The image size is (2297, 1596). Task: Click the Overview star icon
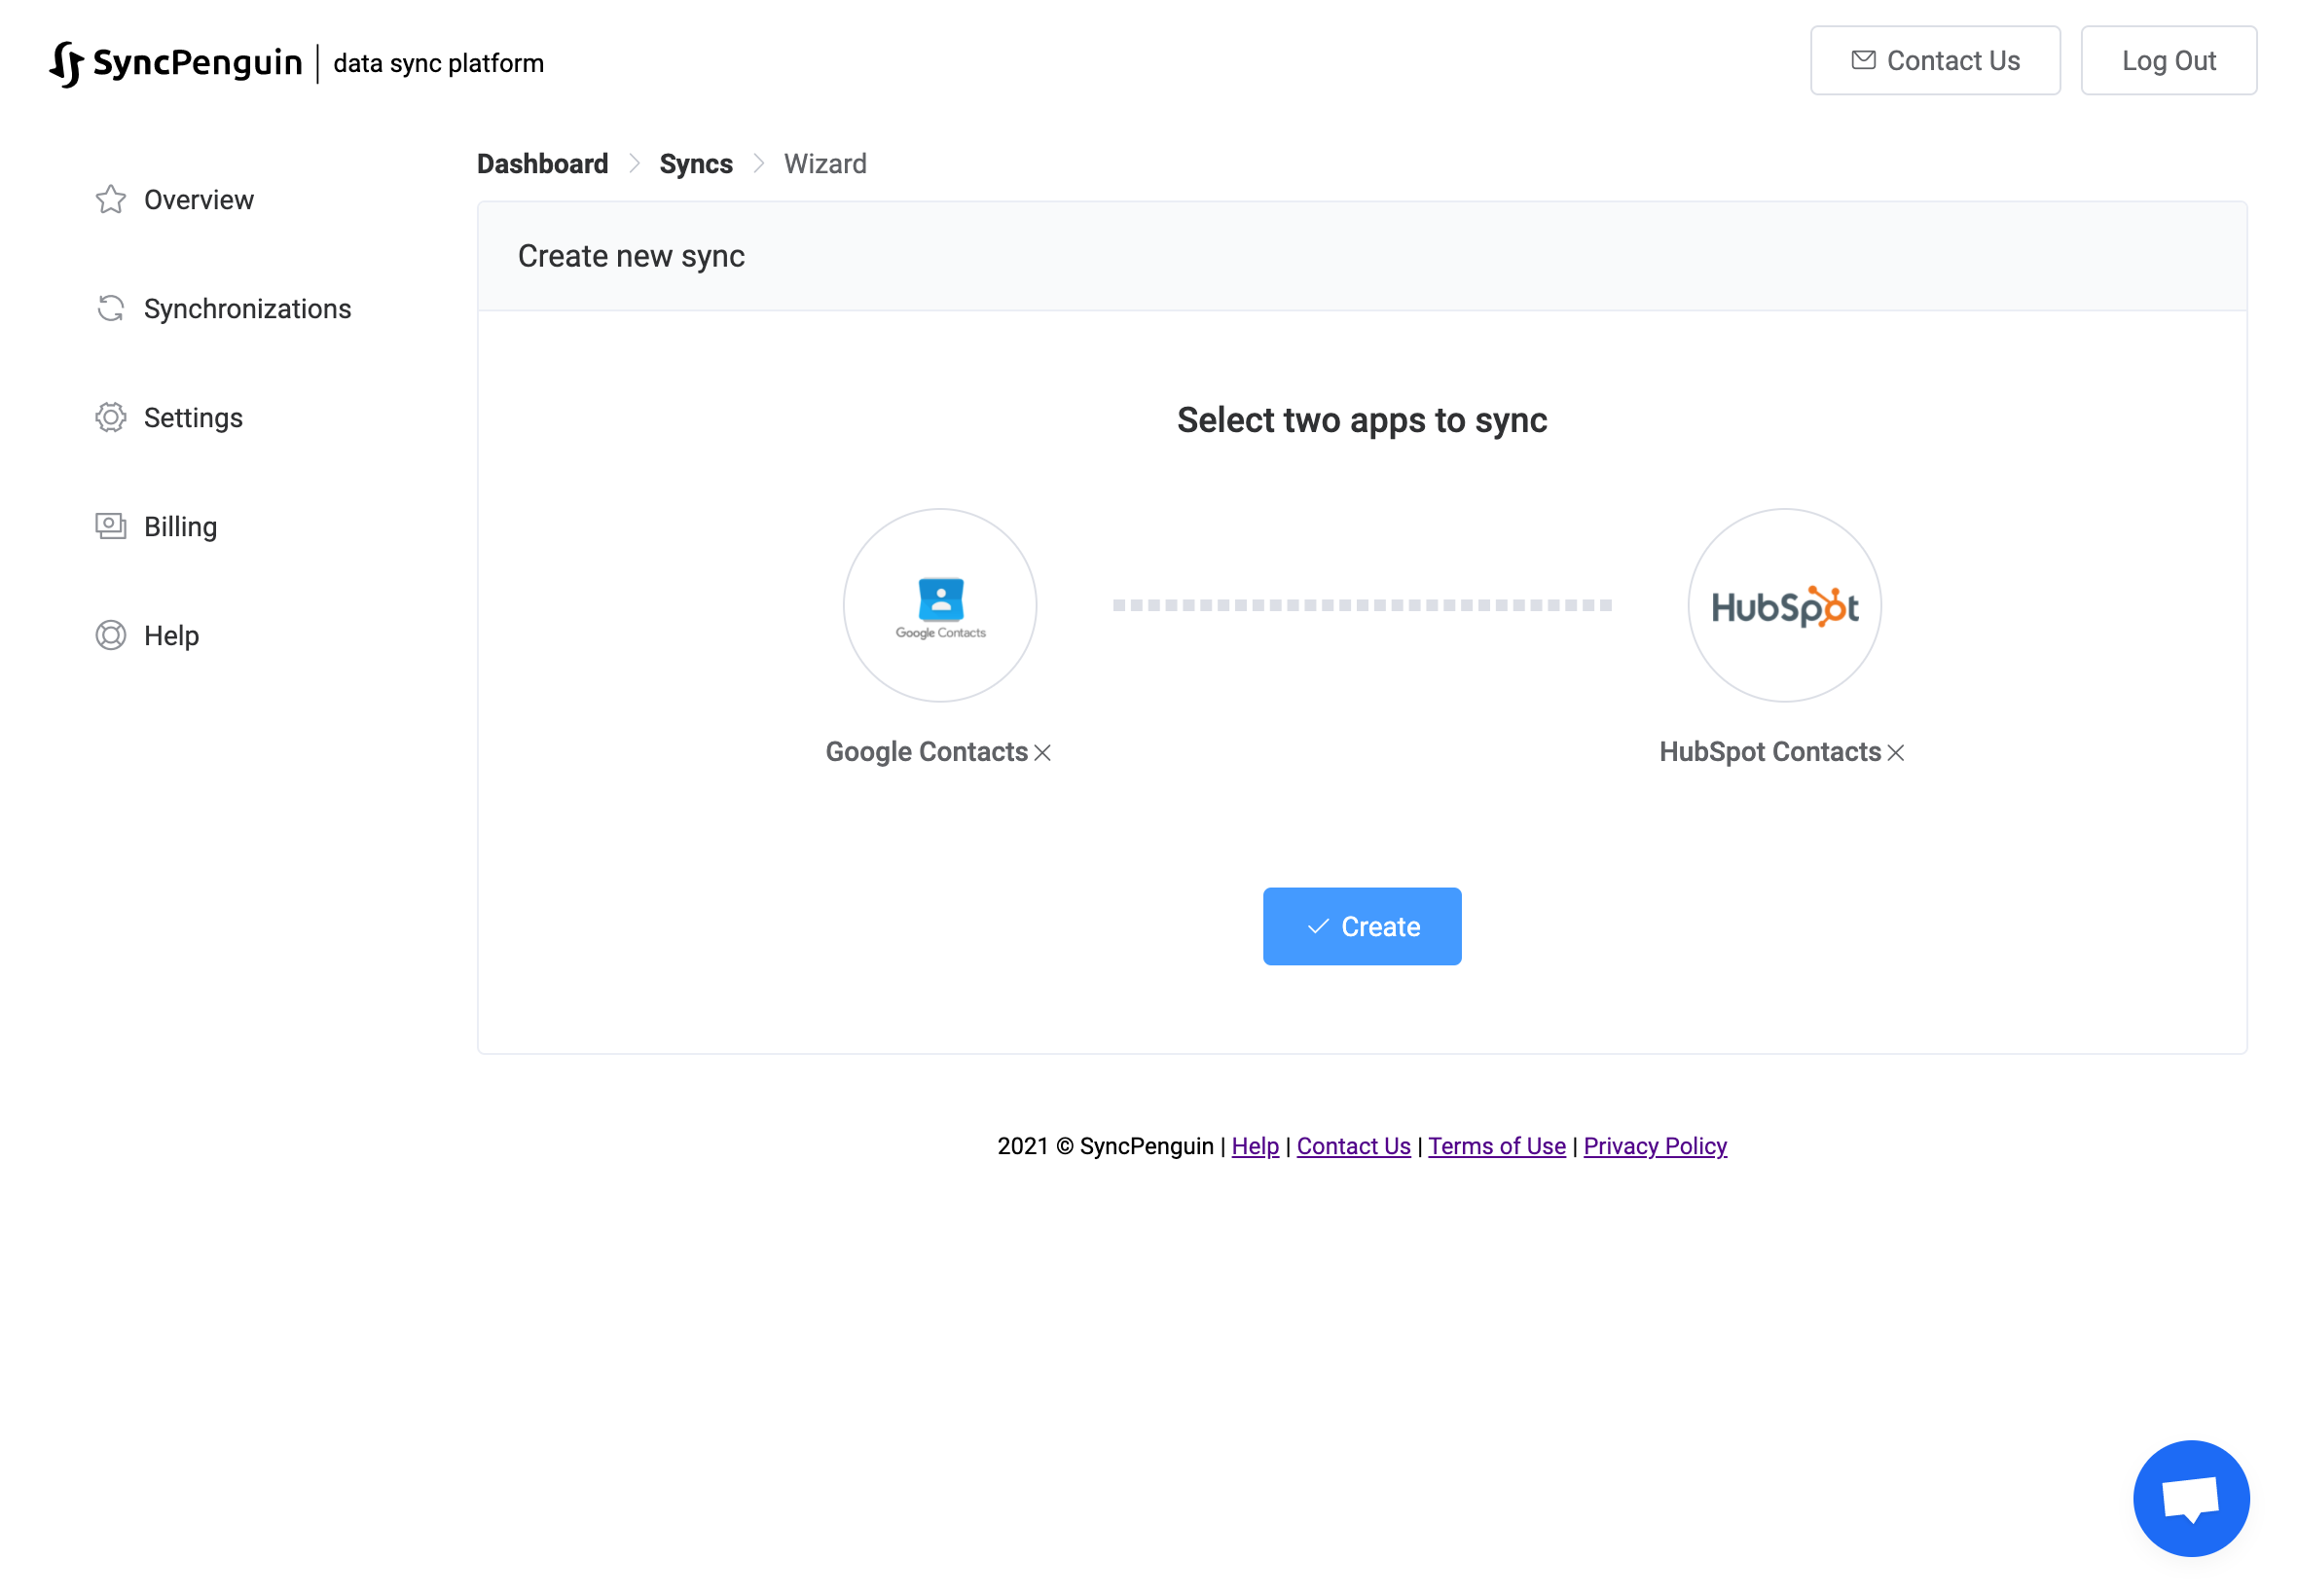pos(110,200)
